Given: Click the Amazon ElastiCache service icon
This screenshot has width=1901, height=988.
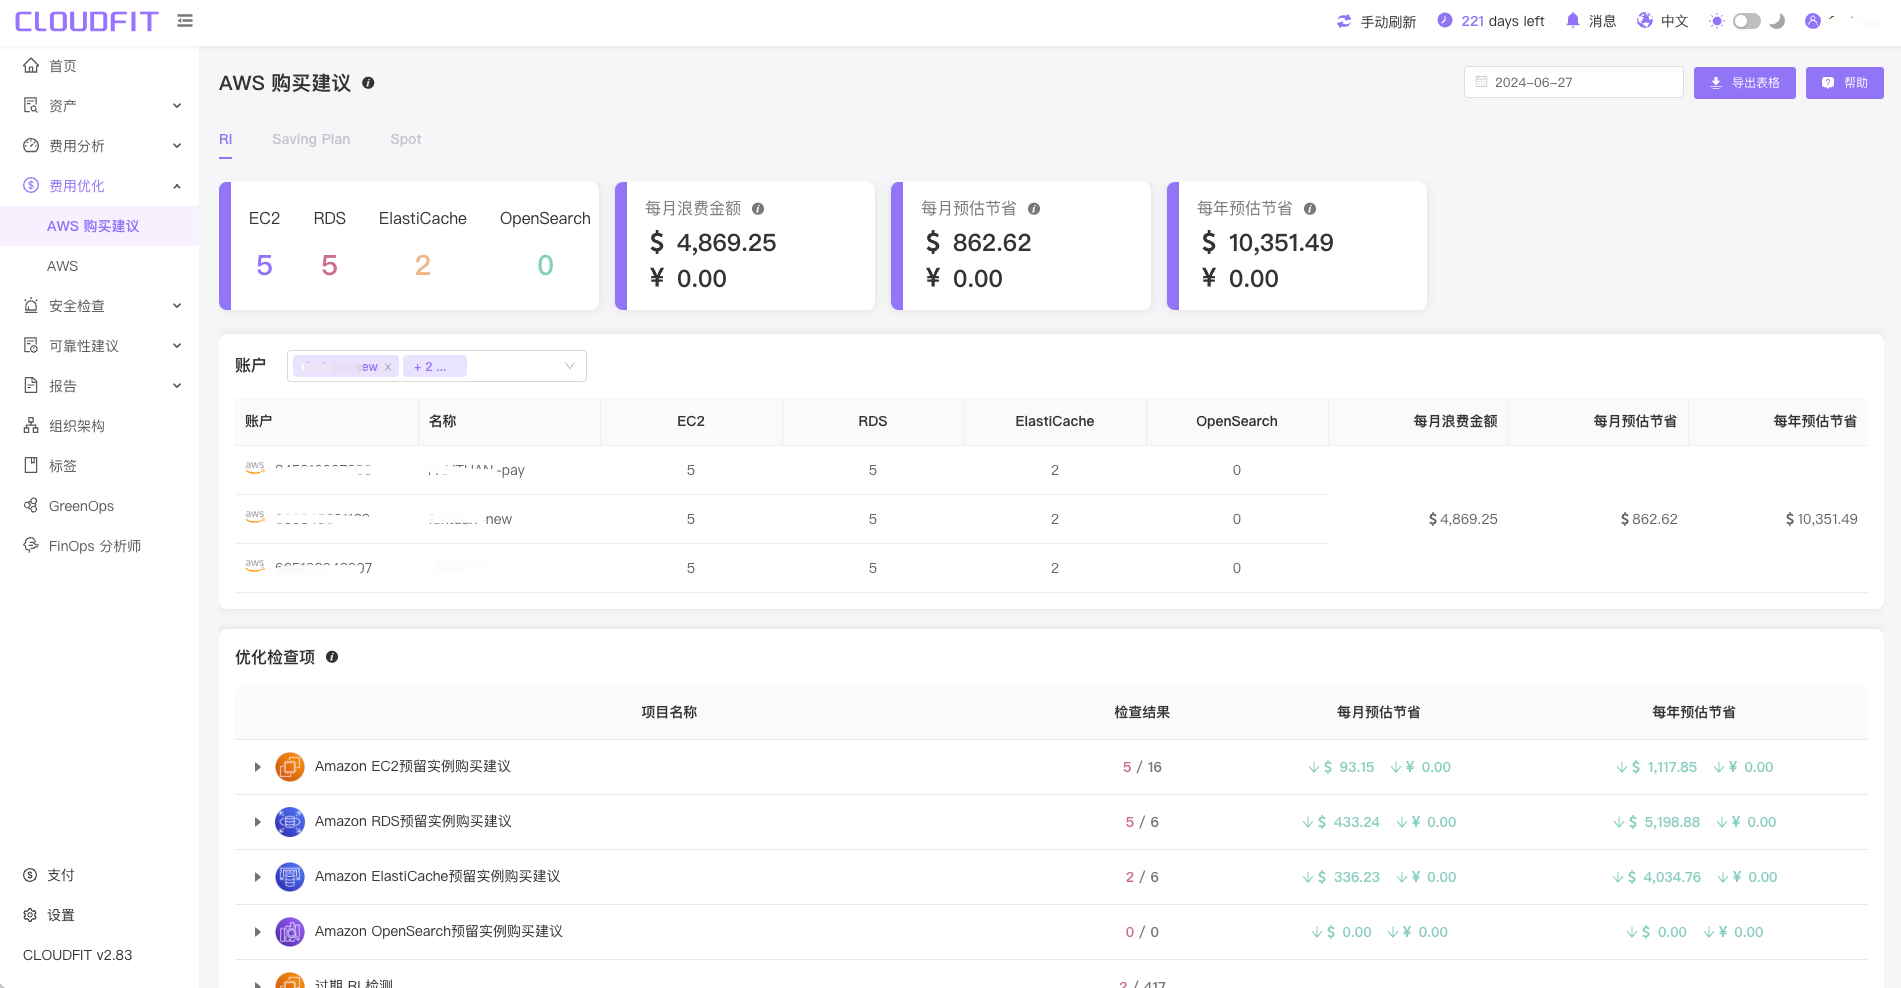Looking at the screenshot, I should click(290, 877).
